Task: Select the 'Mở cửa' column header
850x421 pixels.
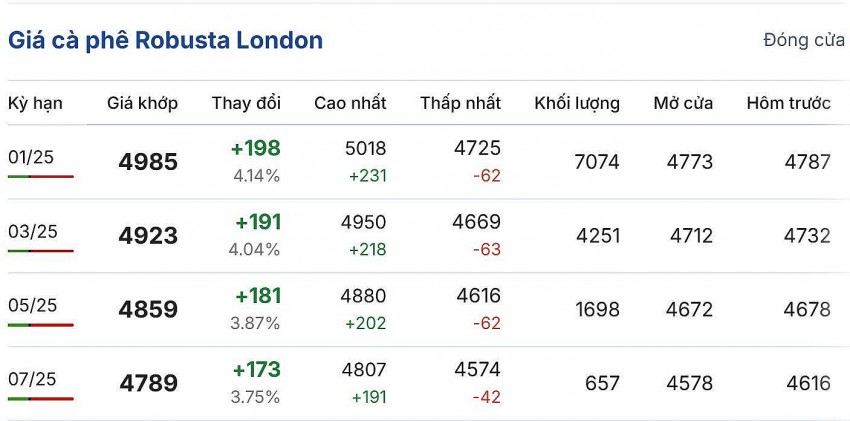Action: pyautogui.click(x=683, y=103)
